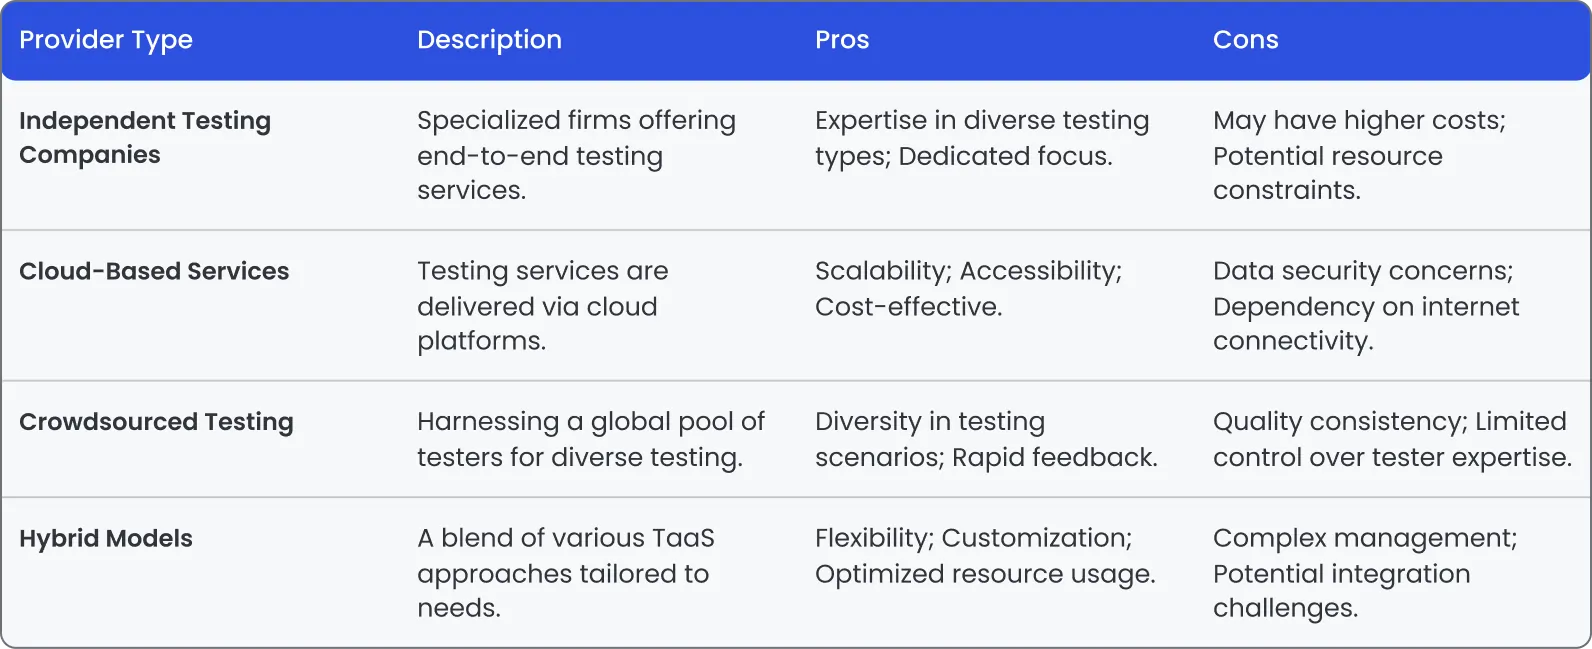Click the "Diversity in testing scenarios" pros cell
Viewport: 1592px width, 649px height.
985,439
